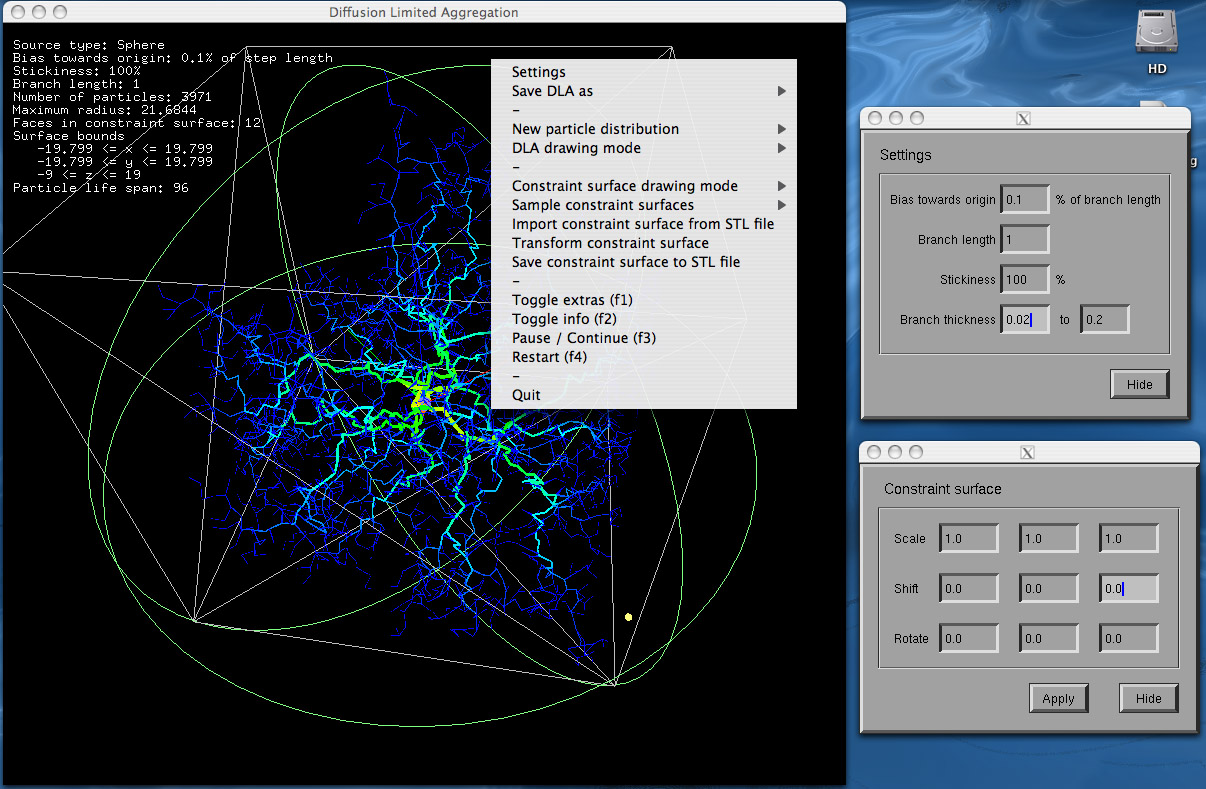Focus the third Scale field
The width and height of the screenshot is (1206, 789).
pyautogui.click(x=1129, y=538)
